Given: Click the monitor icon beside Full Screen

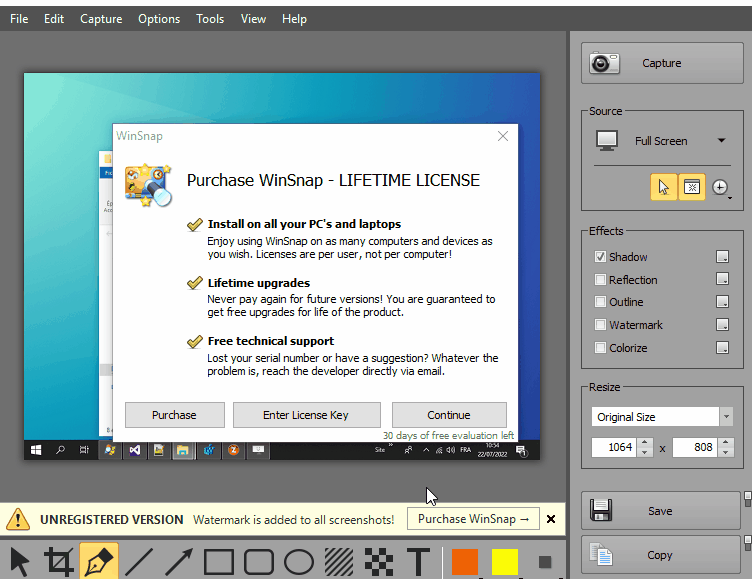Looking at the screenshot, I should click(607, 141).
